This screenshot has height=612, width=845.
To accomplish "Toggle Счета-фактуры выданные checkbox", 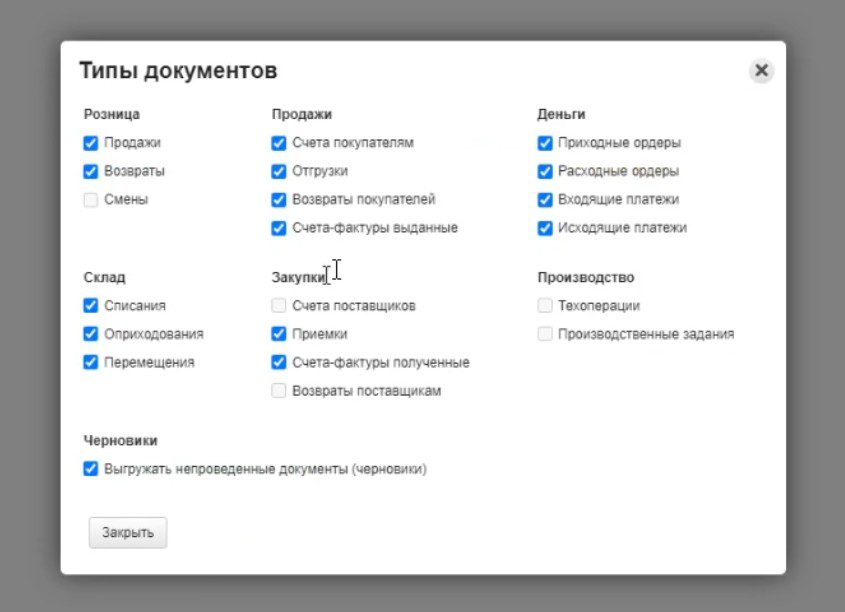I will tap(279, 228).
